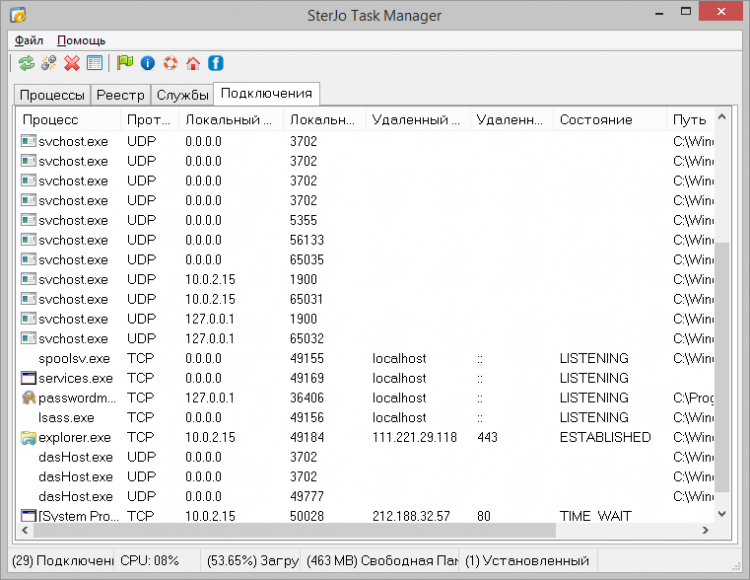
Task: Click the green flag toolbar icon
Action: coord(124,63)
